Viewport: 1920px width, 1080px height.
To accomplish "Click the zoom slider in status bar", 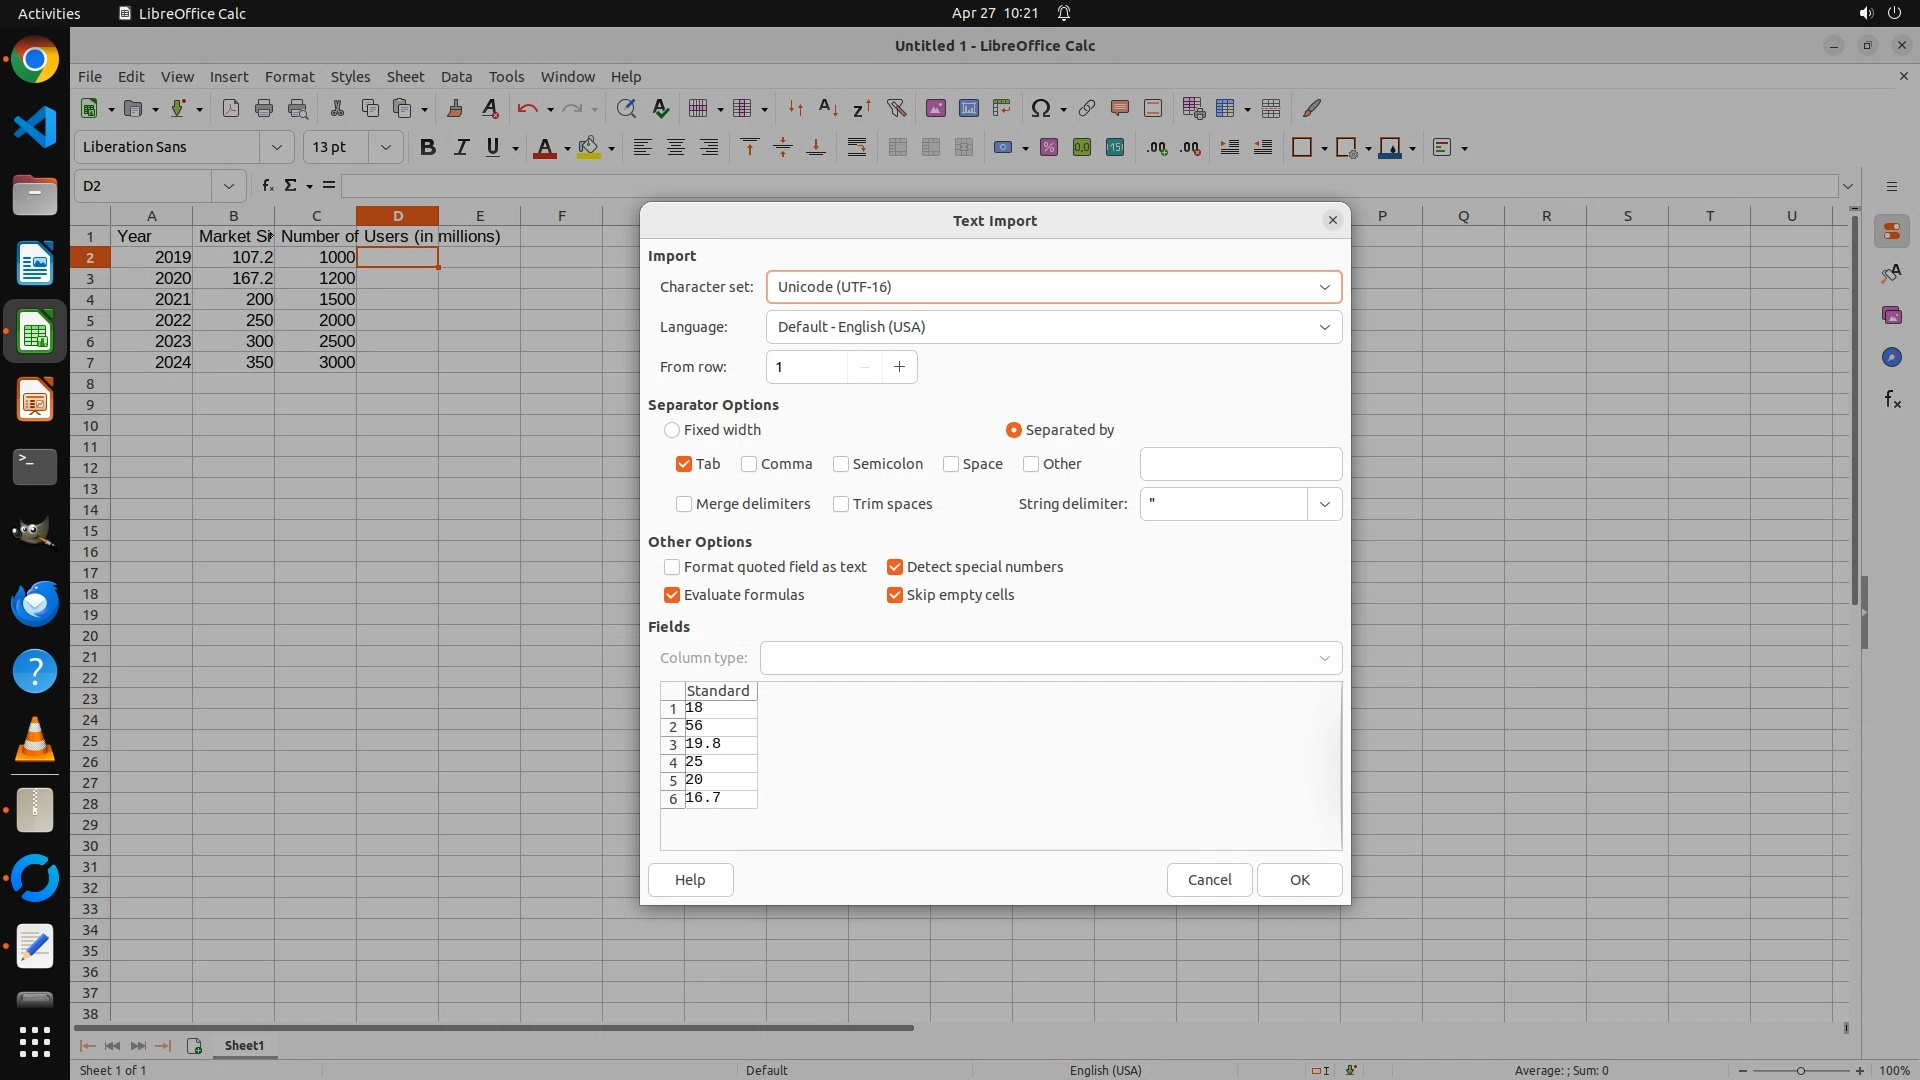I will coord(1800,1070).
